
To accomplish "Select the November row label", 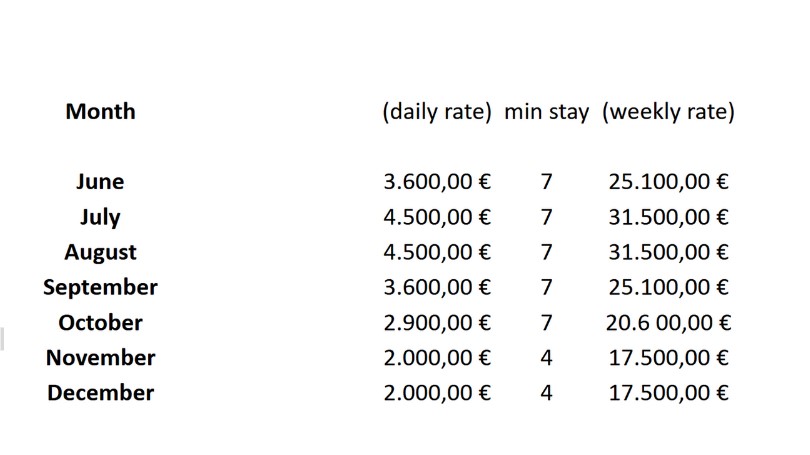I will (x=100, y=357).
